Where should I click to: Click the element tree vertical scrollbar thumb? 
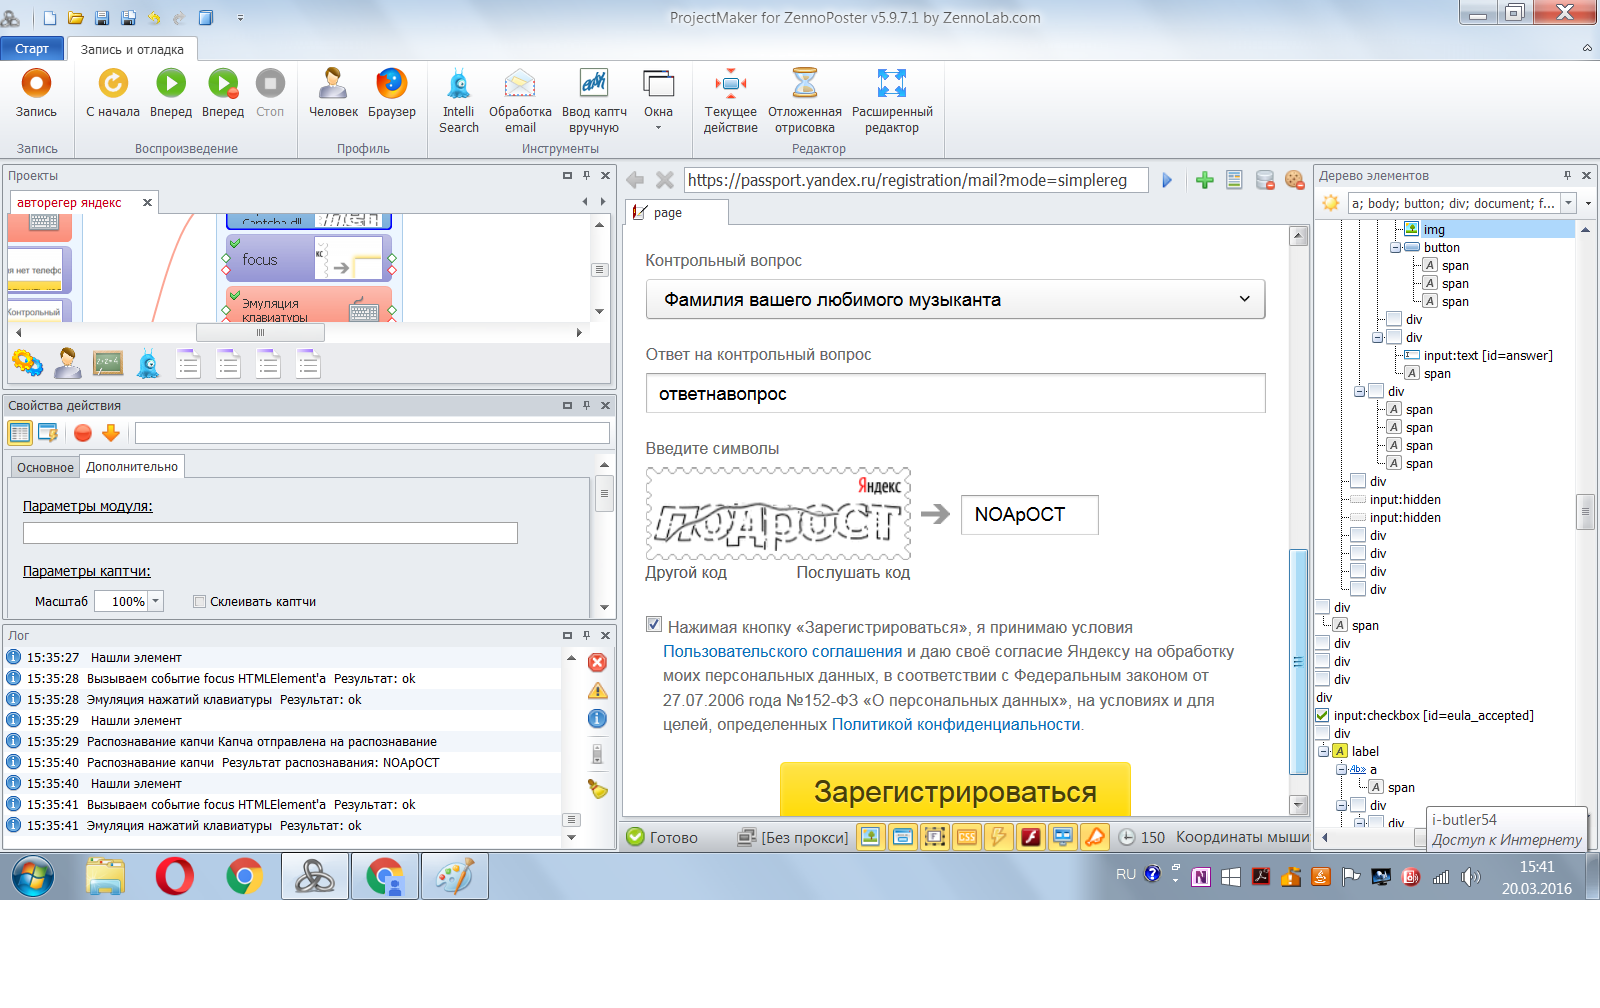click(x=1585, y=511)
